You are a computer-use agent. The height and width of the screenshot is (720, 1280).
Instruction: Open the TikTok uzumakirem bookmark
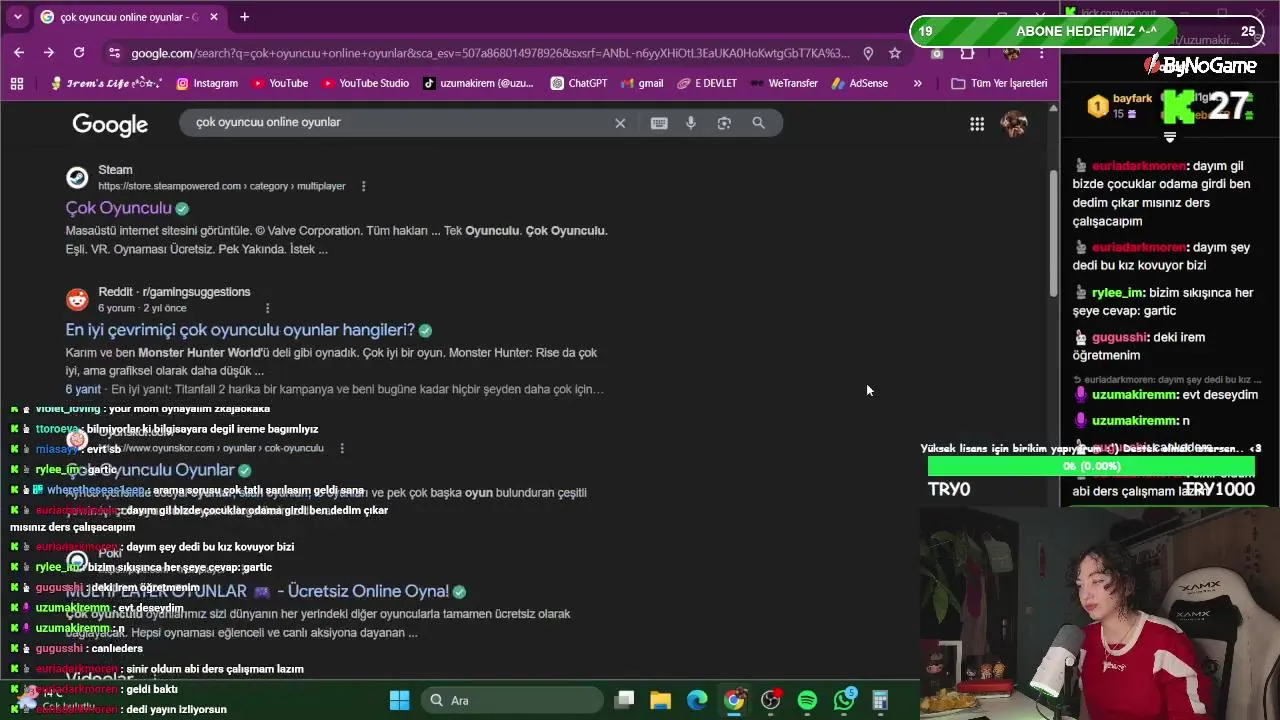478,83
